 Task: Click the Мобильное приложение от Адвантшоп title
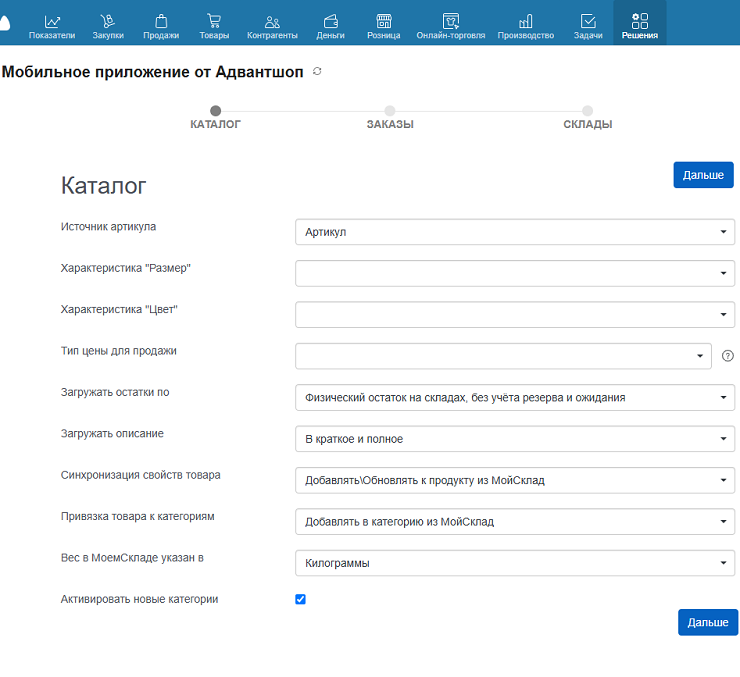point(152,72)
